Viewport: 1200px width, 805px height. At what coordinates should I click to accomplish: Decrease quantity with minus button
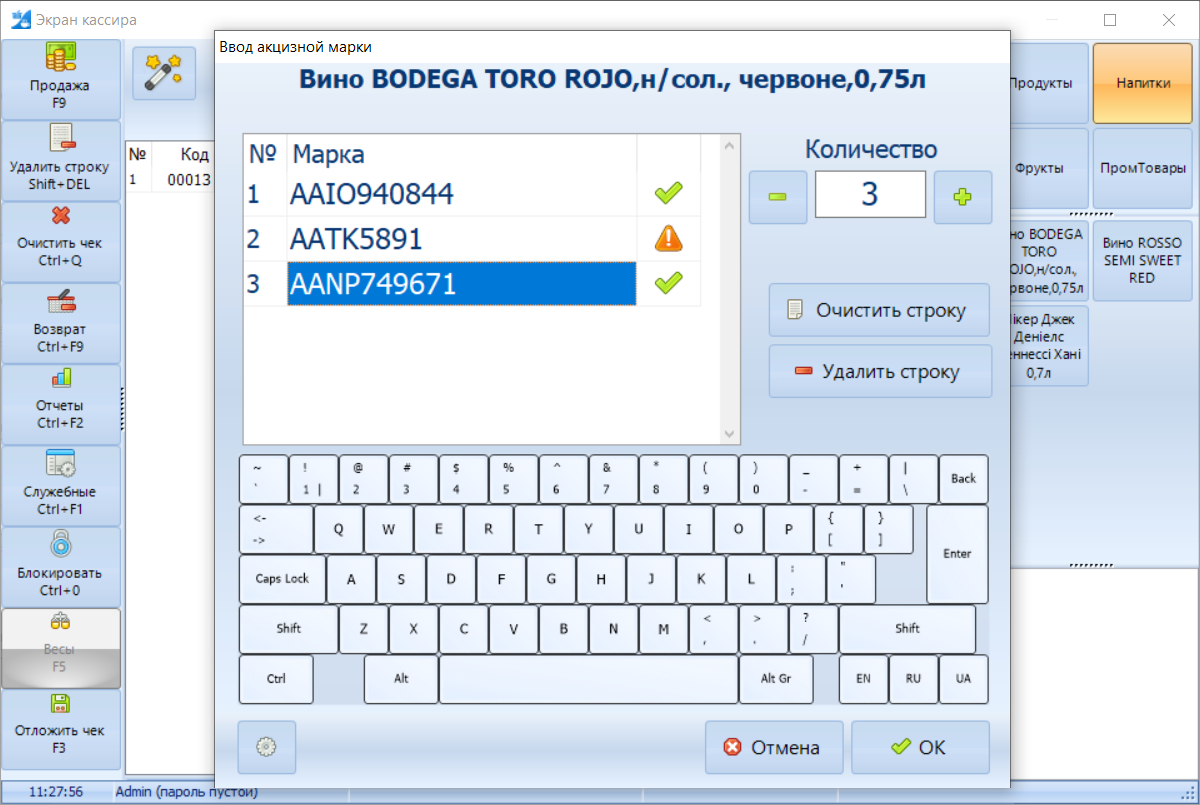[777, 197]
